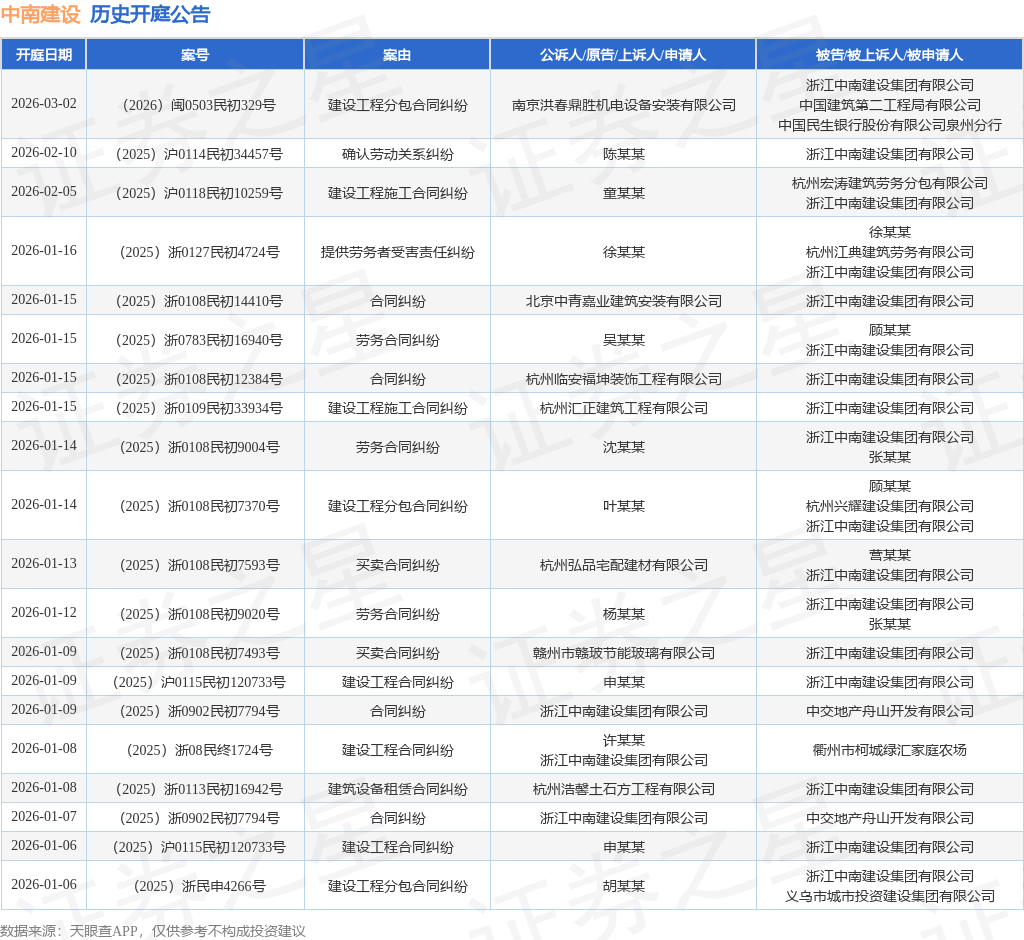
Task: Click case cause 提供劳务者受害责任纠纷
Action: tap(398, 252)
